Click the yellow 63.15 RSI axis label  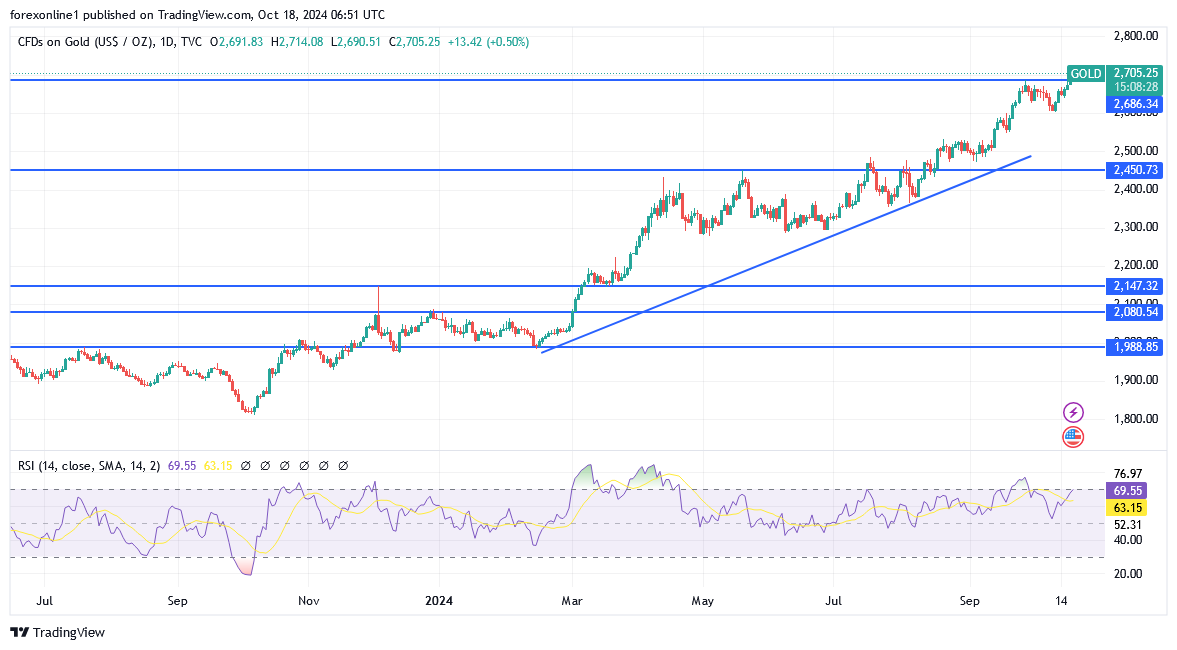pyautogui.click(x=1127, y=508)
